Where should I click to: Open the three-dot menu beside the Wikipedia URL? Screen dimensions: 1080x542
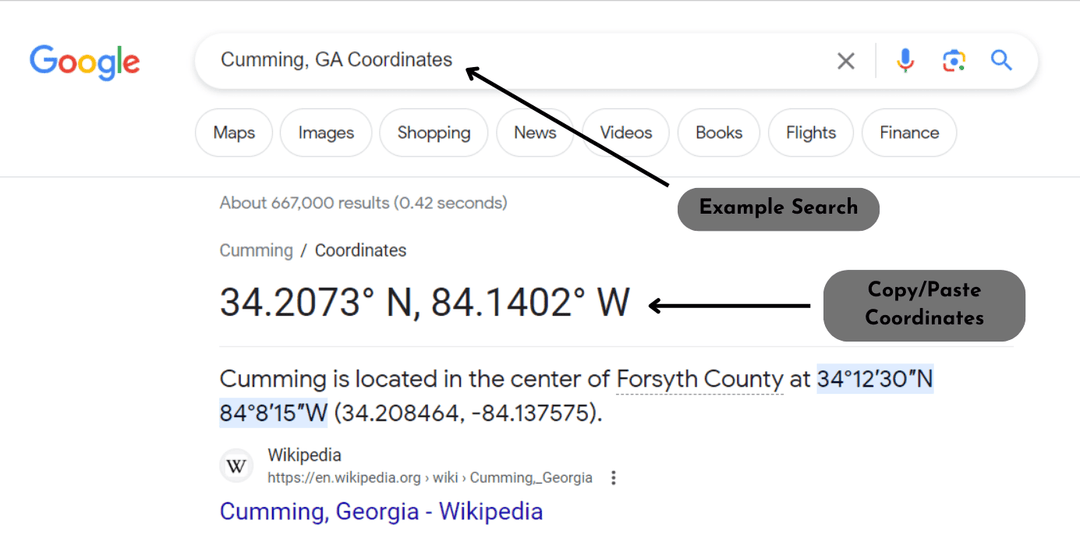coord(613,478)
